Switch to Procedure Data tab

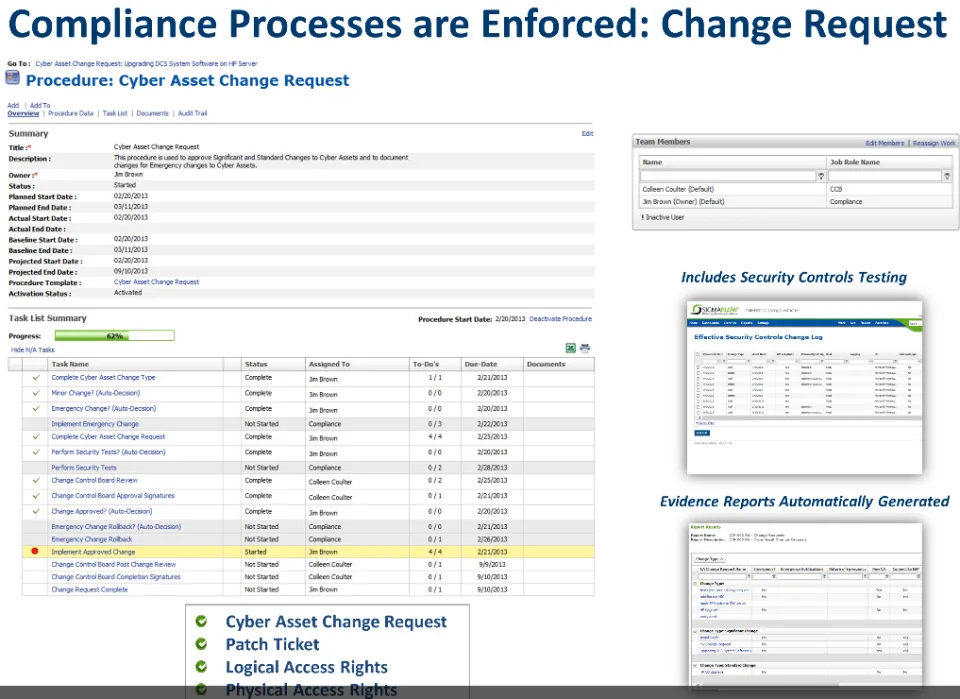(71, 113)
